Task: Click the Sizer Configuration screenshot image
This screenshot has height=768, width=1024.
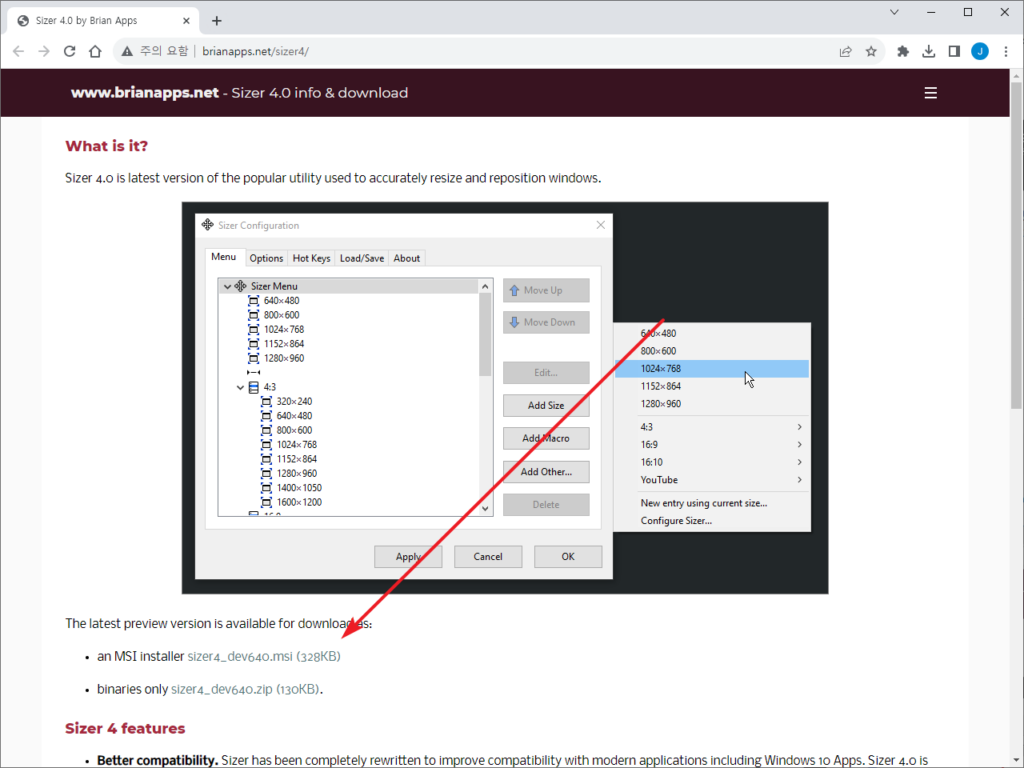Action: pyautogui.click(x=505, y=397)
